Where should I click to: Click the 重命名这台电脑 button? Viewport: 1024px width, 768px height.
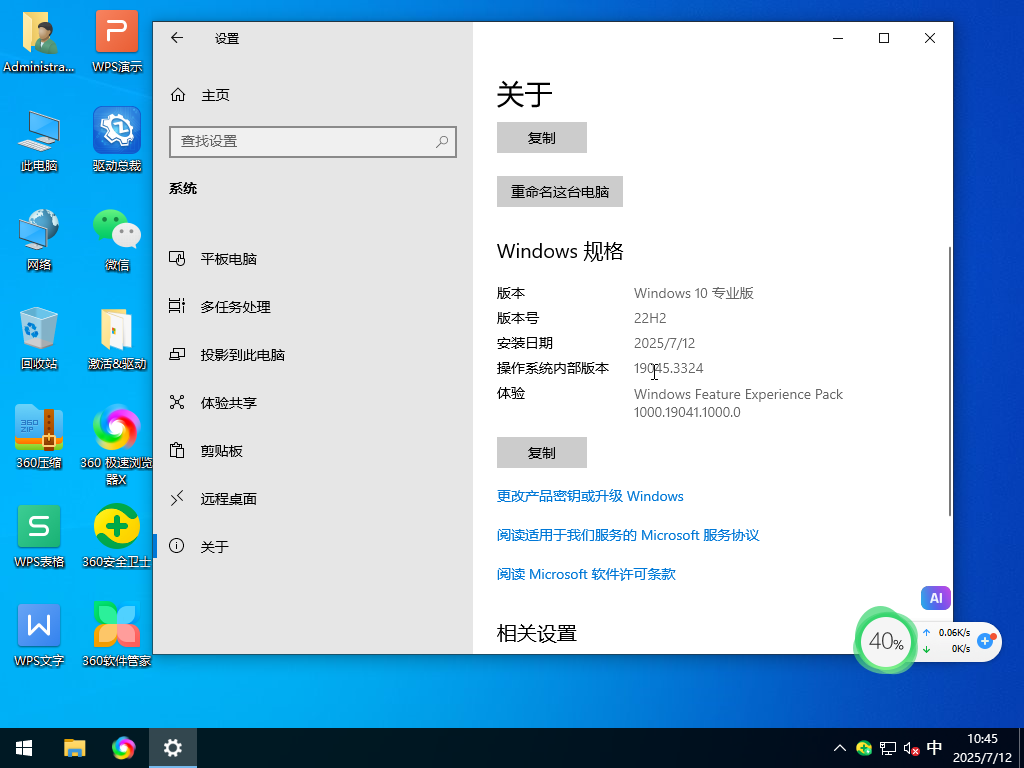[x=560, y=191]
